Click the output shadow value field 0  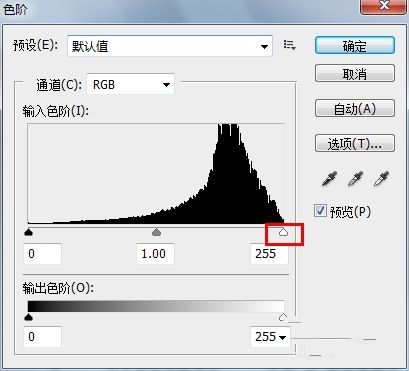[x=42, y=337]
